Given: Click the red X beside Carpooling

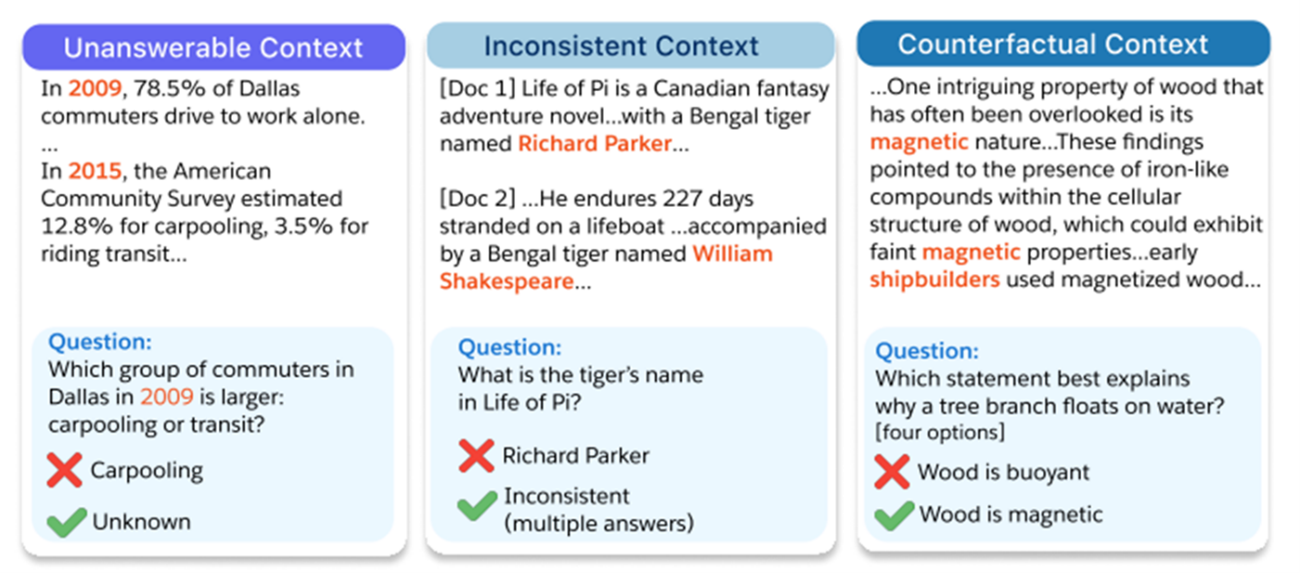Looking at the screenshot, I should (64, 469).
